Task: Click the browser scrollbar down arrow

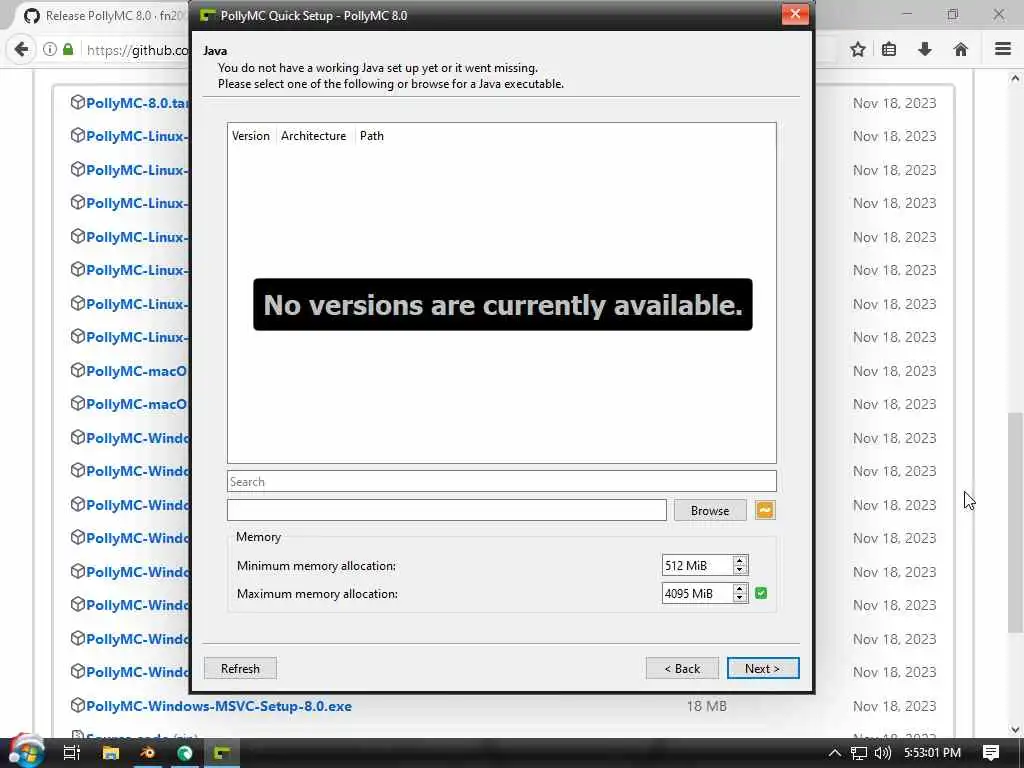Action: 1015,729
